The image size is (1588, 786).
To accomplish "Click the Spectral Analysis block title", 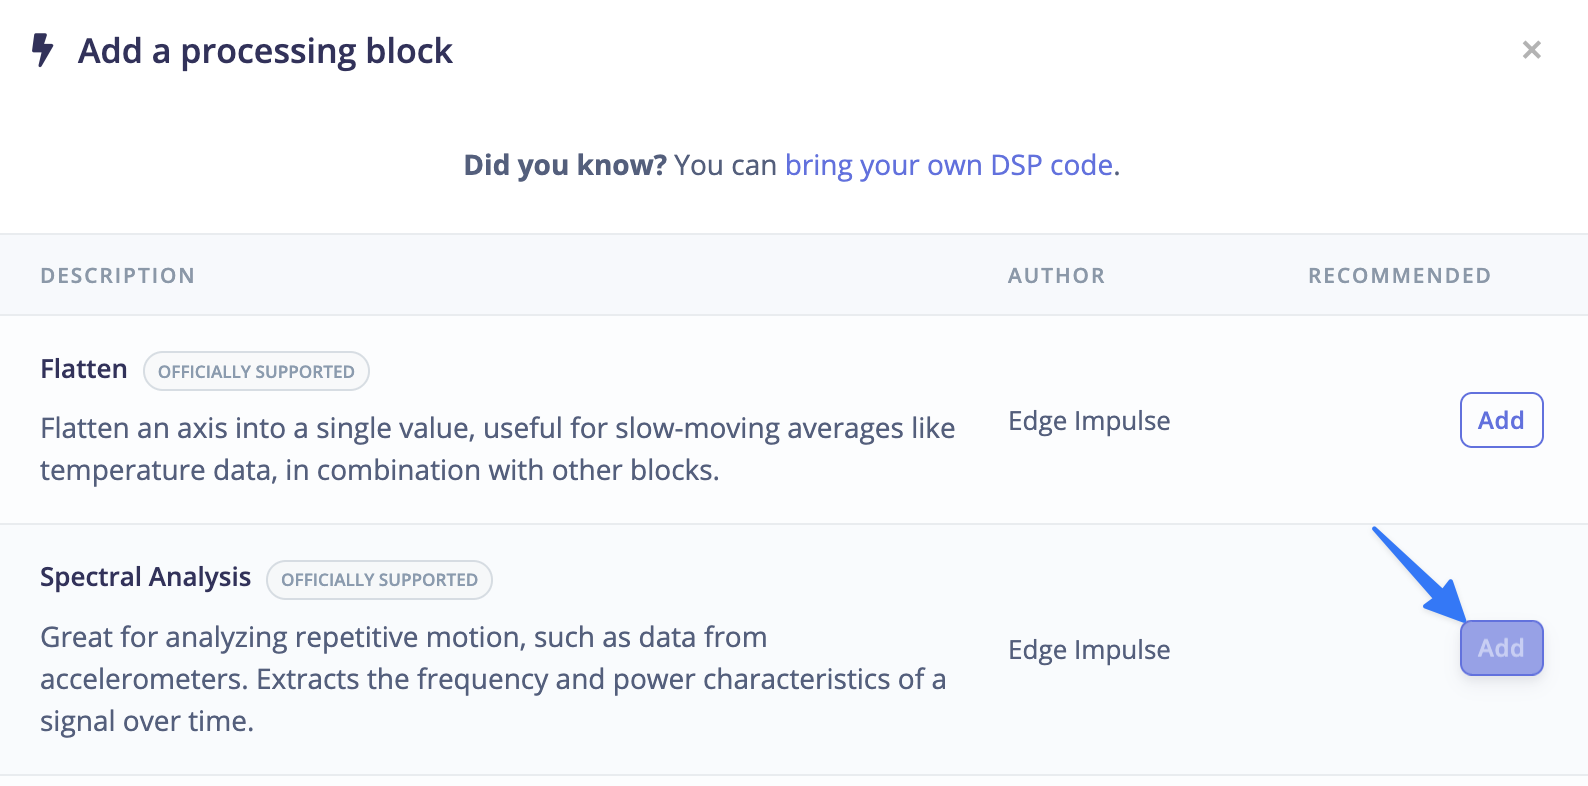I will (145, 577).
